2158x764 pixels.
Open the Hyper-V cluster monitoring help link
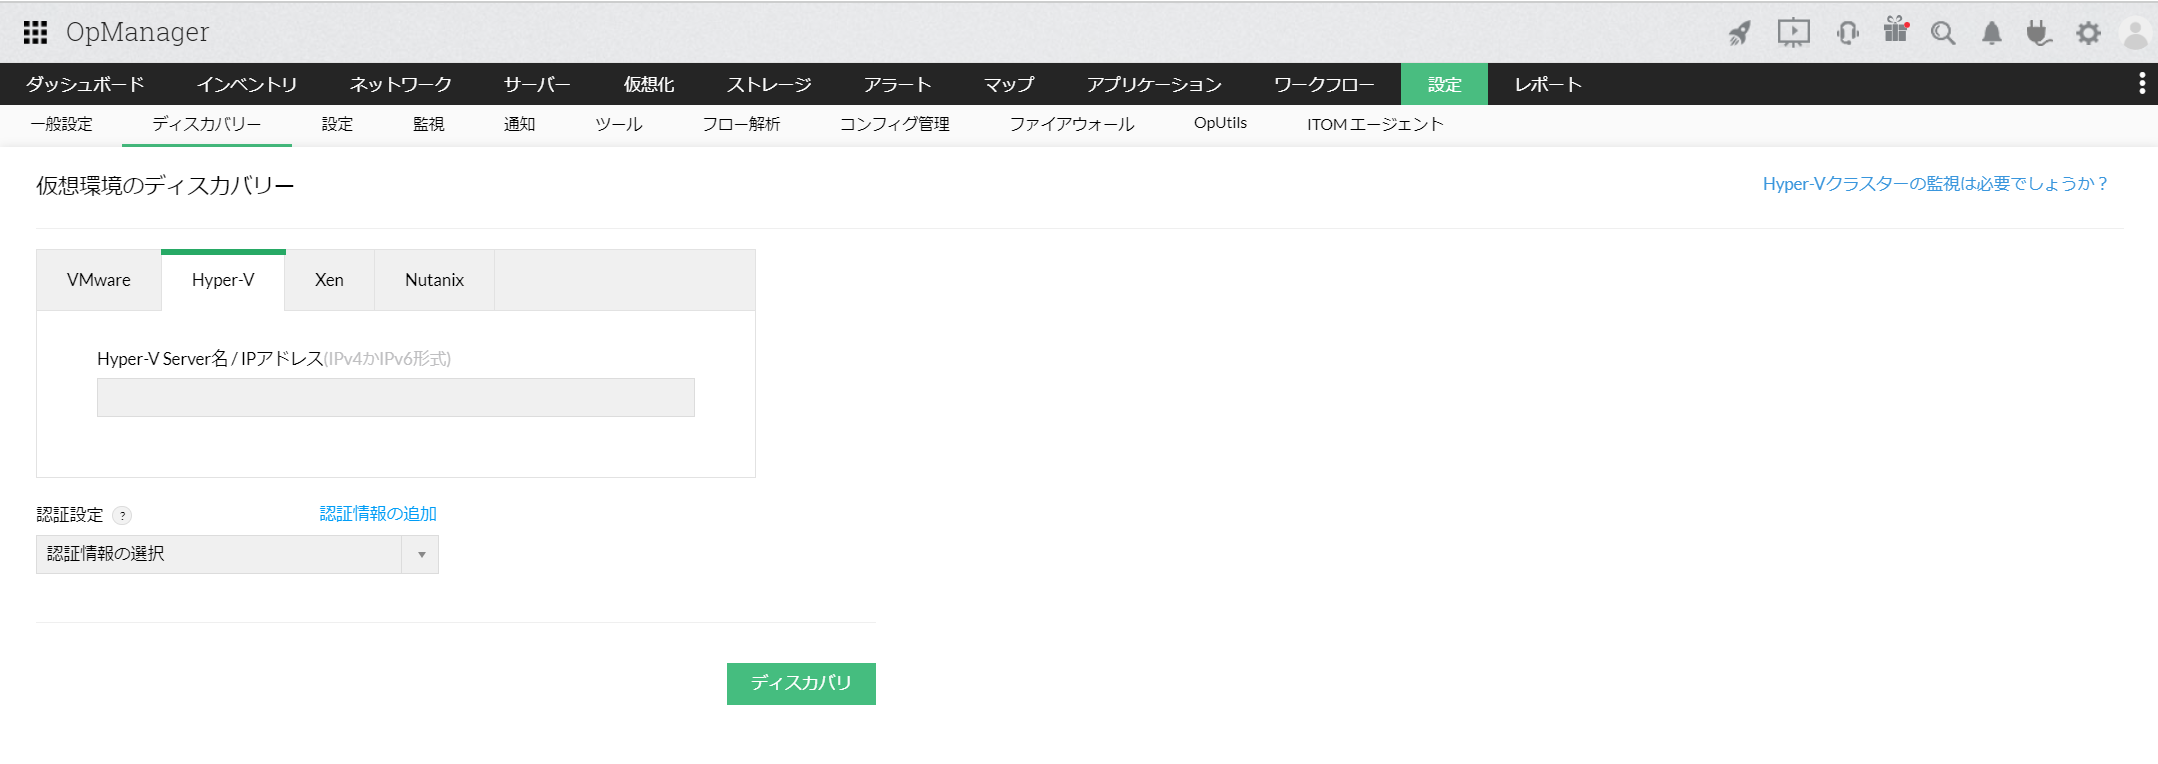(1935, 184)
